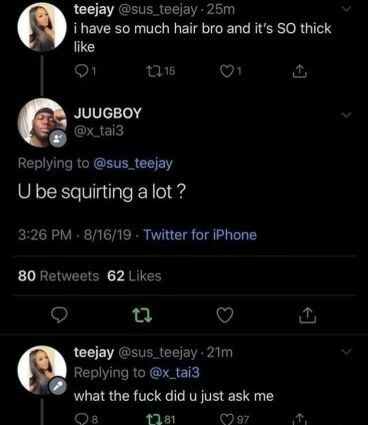Open the Twitter for iPhone source link

click(x=200, y=235)
